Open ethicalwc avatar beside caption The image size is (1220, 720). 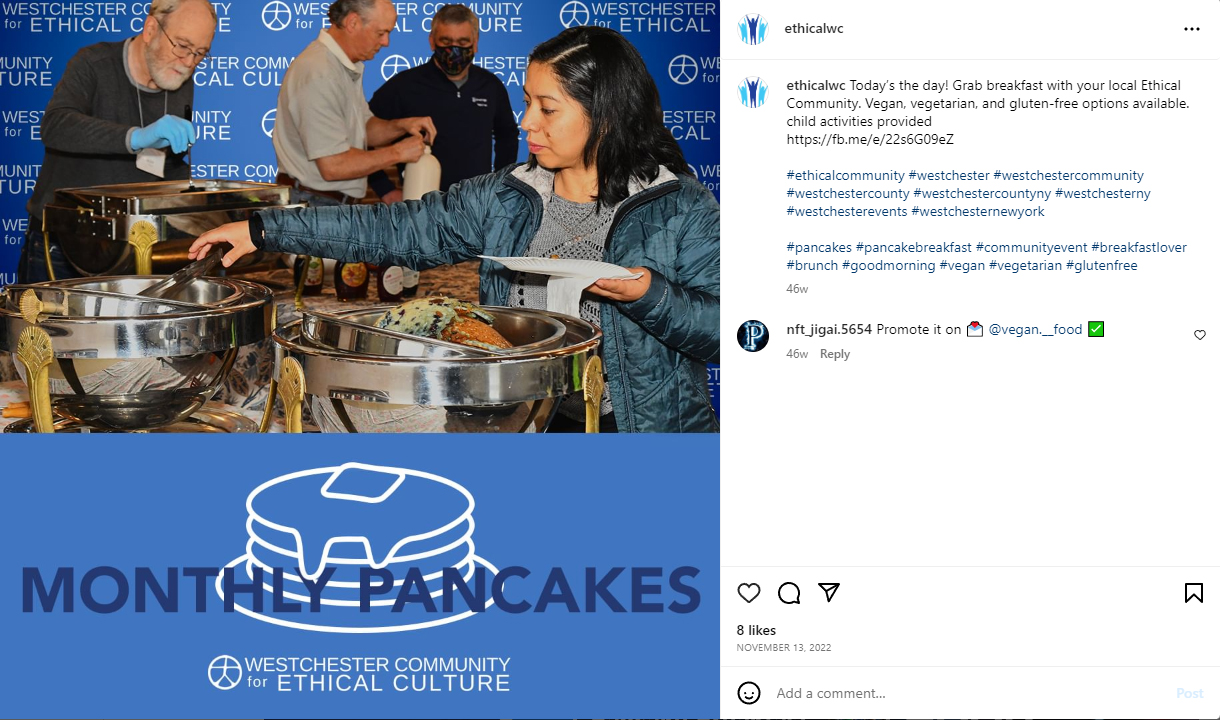(753, 92)
